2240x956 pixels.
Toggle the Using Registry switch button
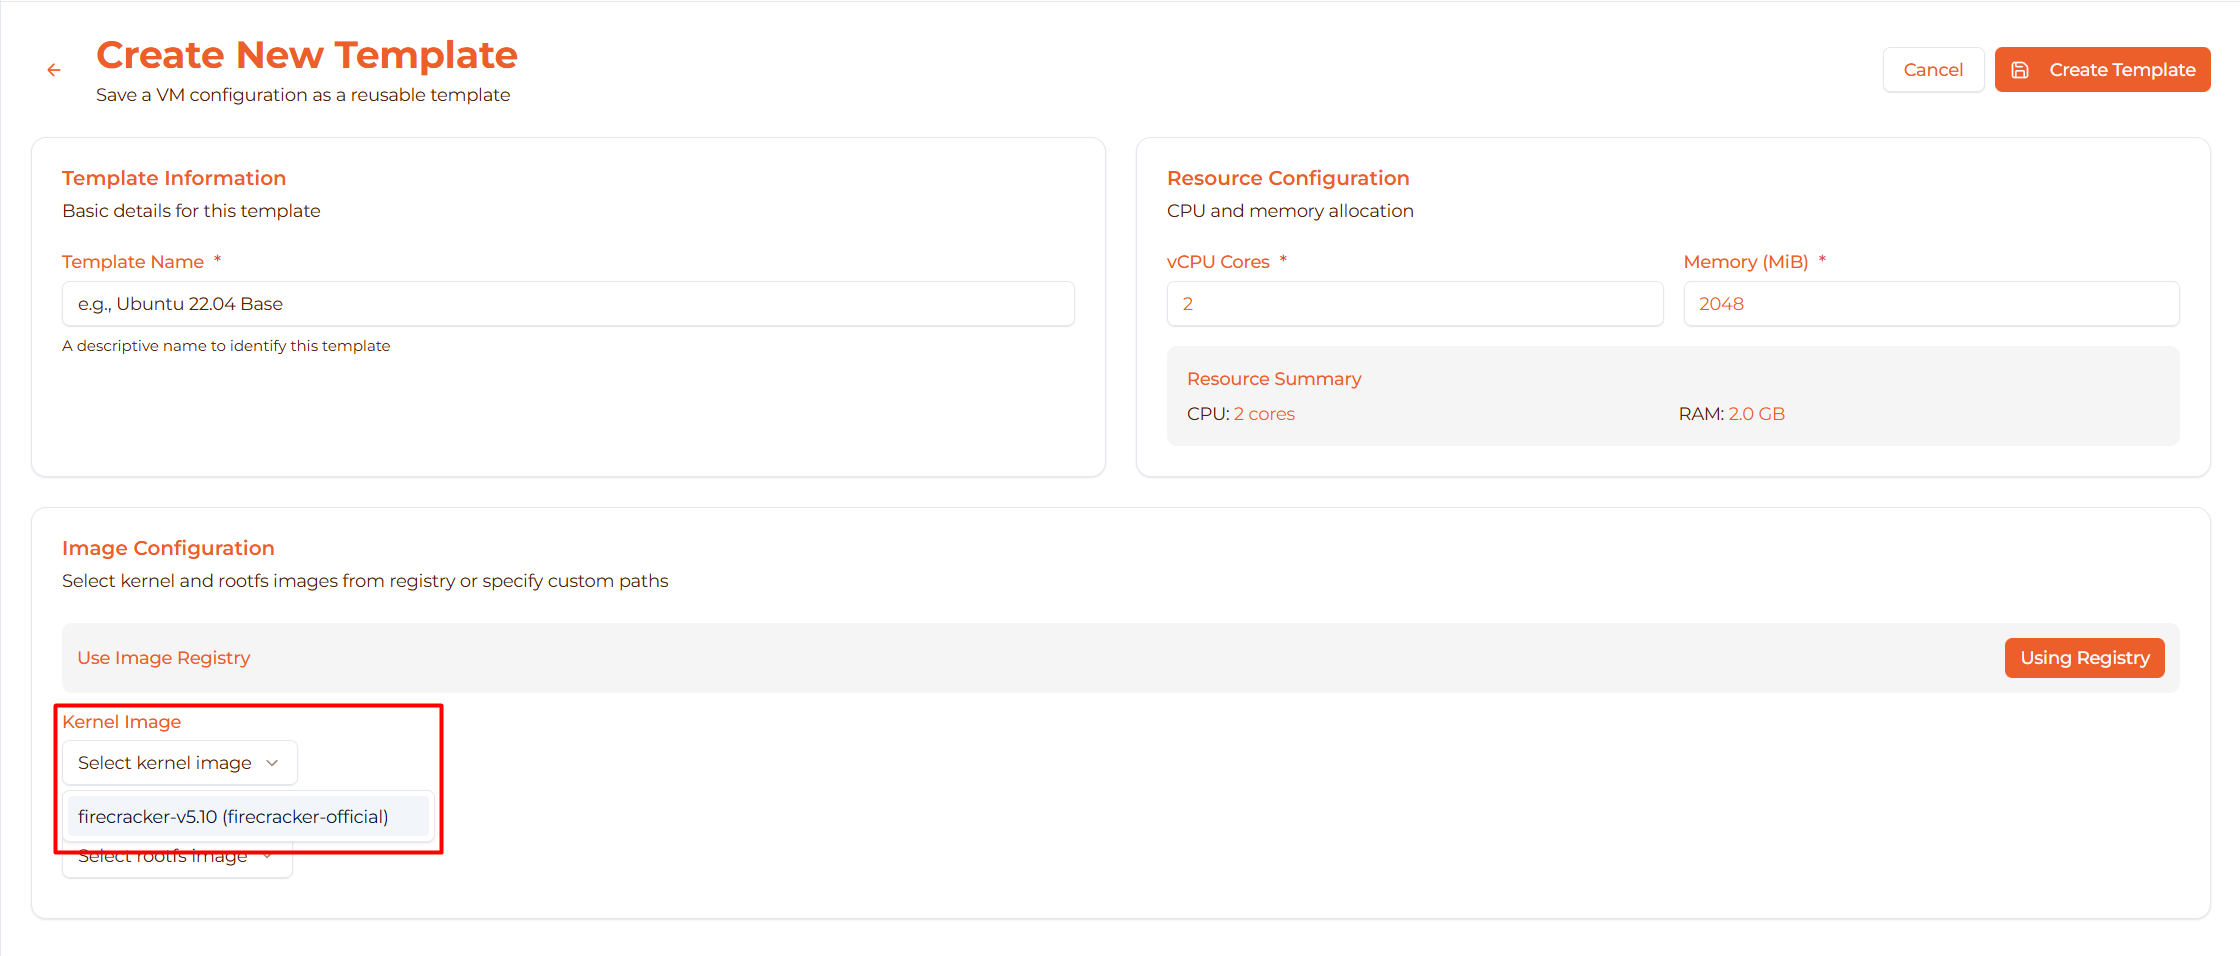coord(2084,658)
